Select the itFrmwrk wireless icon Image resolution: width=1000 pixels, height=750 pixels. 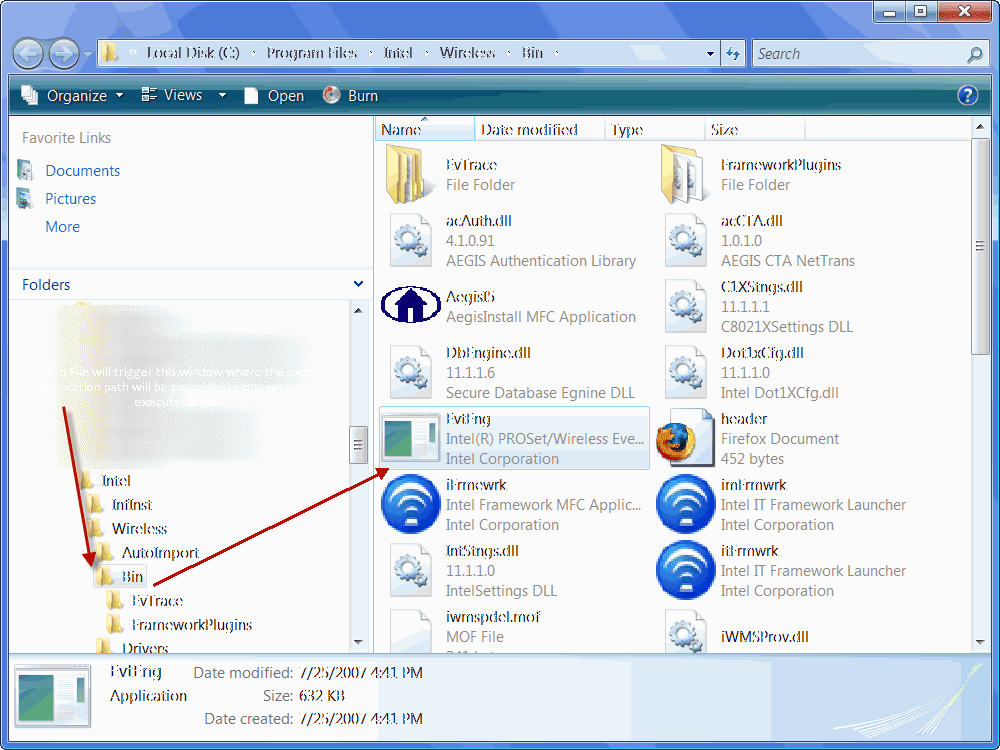[x=686, y=570]
